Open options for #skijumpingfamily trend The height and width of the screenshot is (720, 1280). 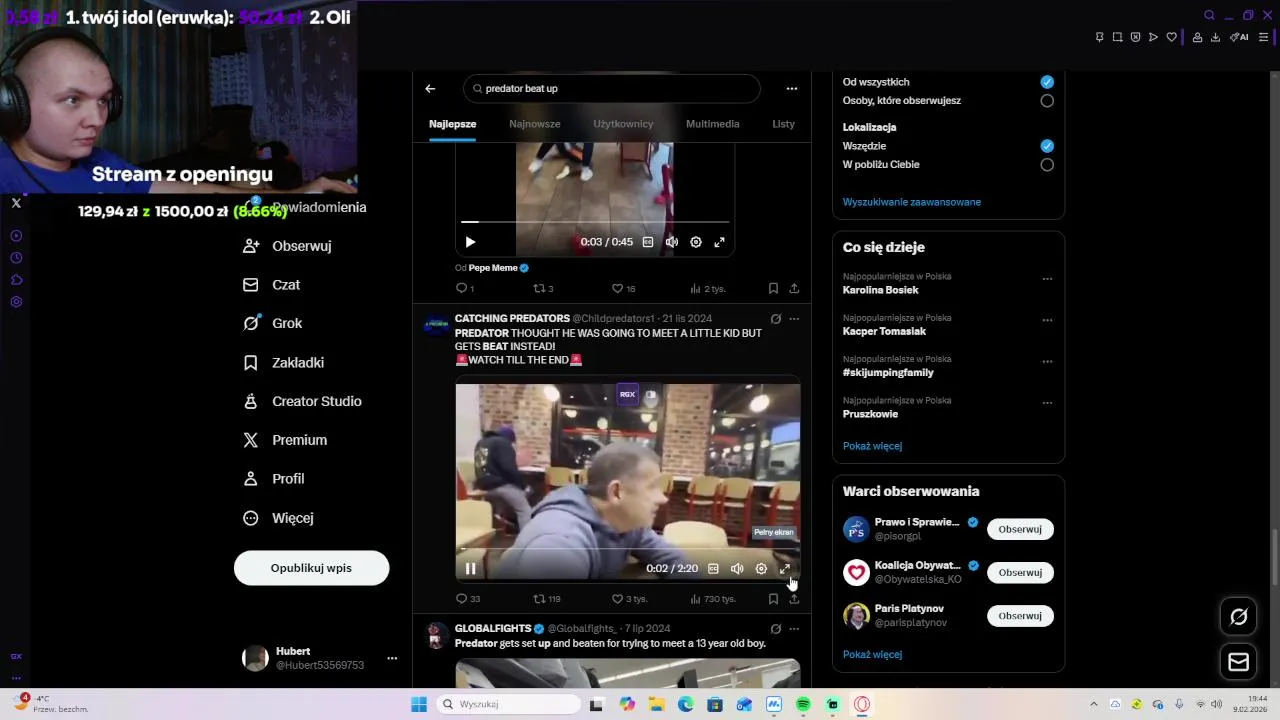point(1047,361)
